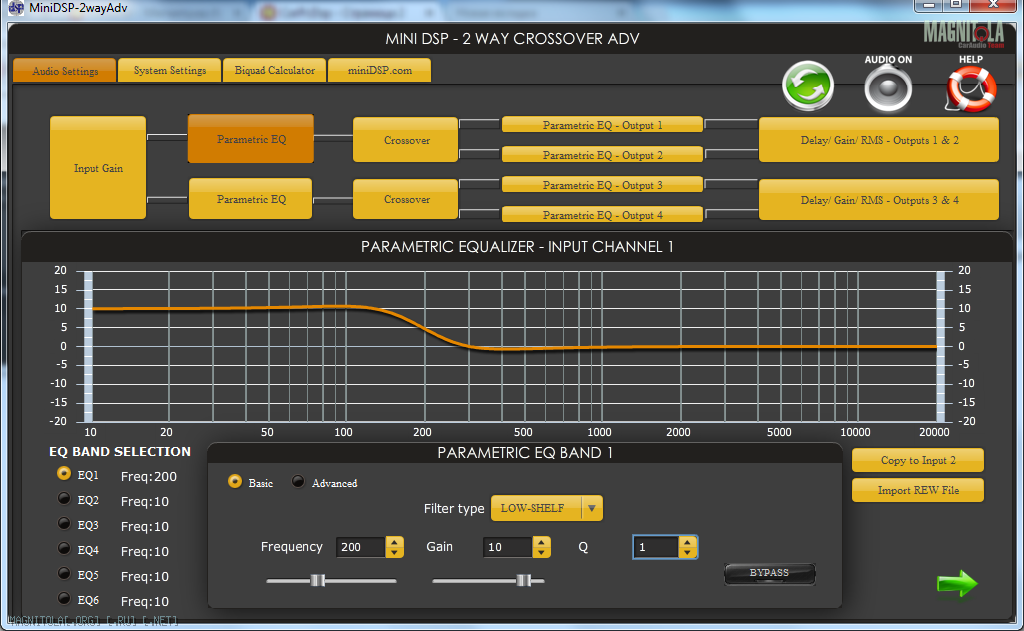Switch to the System Settings tab
1024x631 pixels.
tap(170, 70)
